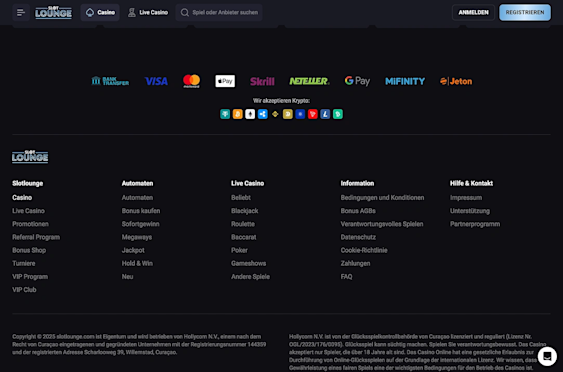The image size is (563, 372).
Task: Open the Promotionen footer link
Action: [31, 224]
